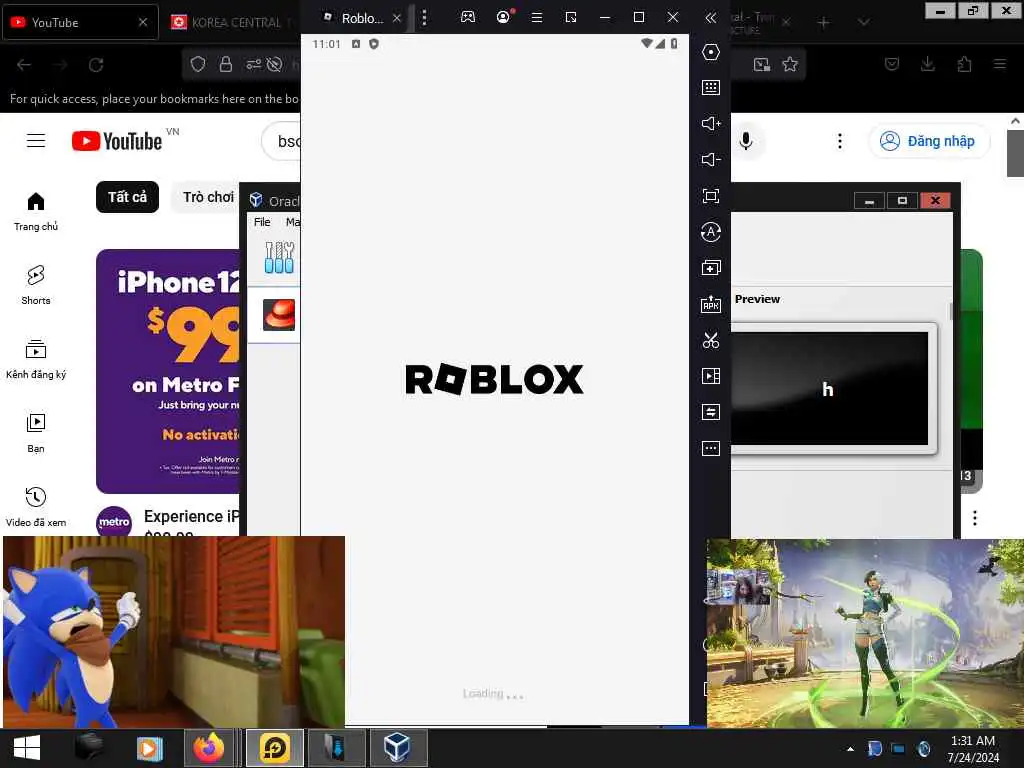Click the VirtualBox Preview thumbnail

(x=829, y=389)
